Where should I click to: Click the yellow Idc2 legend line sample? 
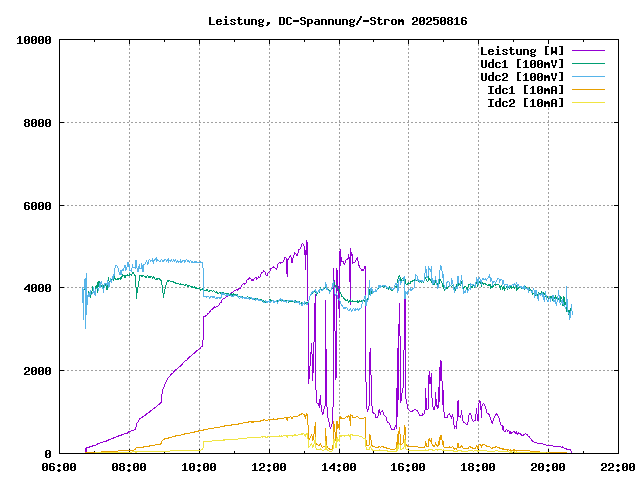[x=588, y=102]
